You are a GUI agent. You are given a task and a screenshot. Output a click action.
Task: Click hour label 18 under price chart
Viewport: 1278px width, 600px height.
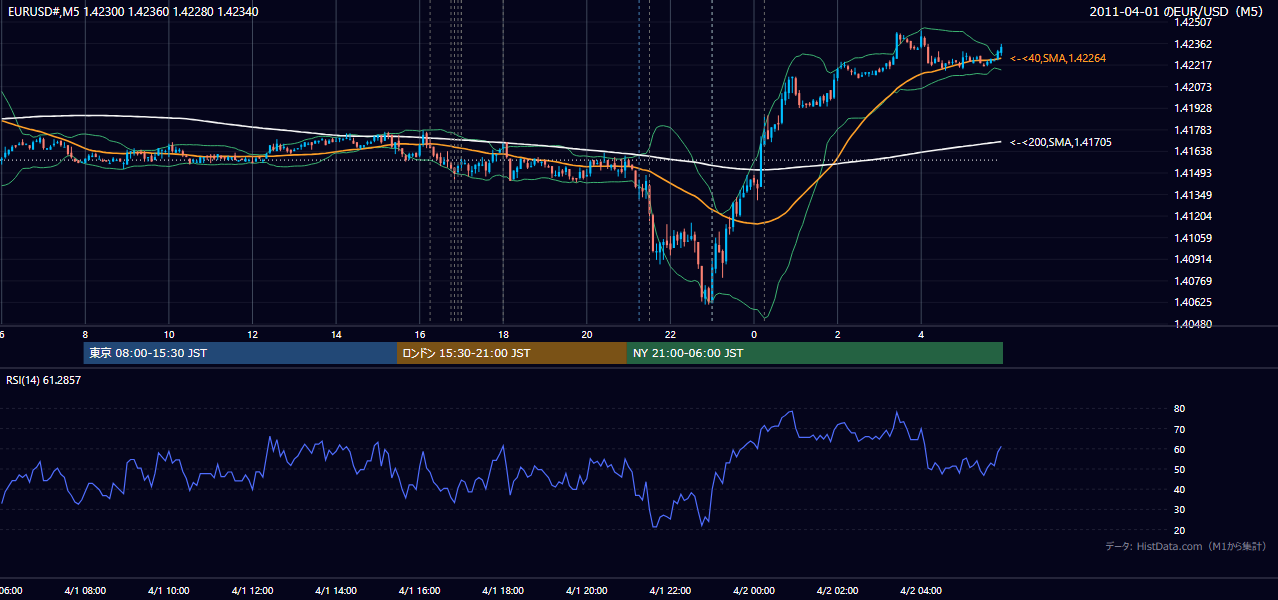click(x=504, y=335)
